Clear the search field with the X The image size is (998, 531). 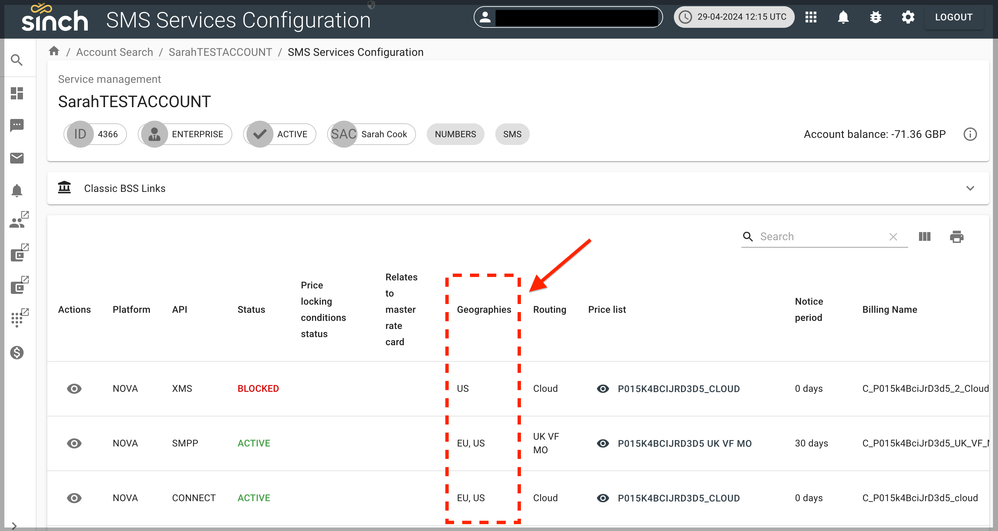coord(893,237)
